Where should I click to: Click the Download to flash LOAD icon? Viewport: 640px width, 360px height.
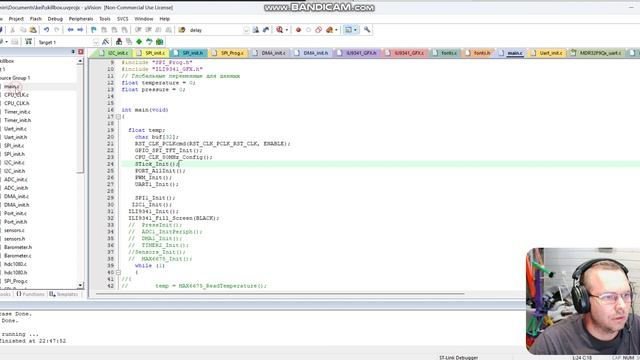tap(28, 42)
